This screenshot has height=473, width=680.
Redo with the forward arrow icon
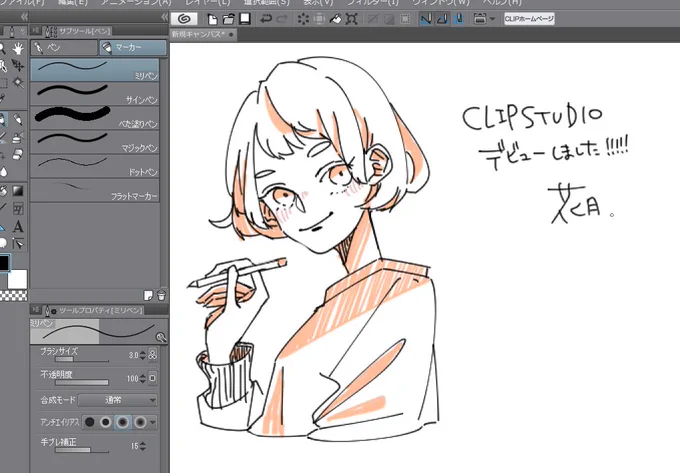point(282,19)
